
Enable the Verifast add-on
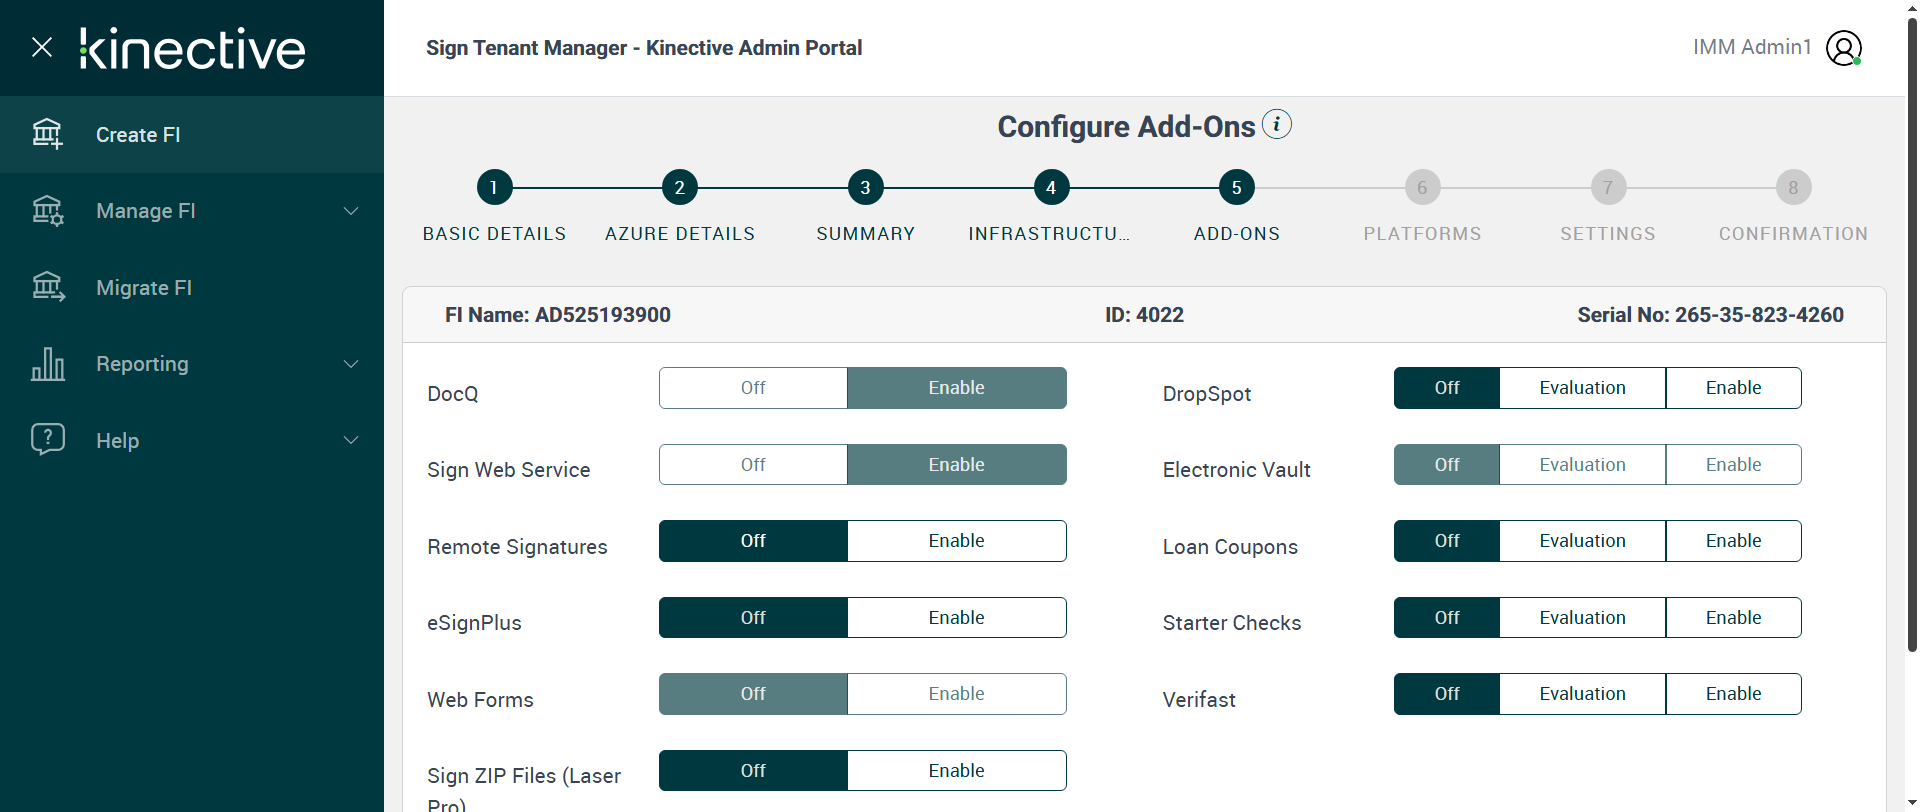click(1733, 694)
